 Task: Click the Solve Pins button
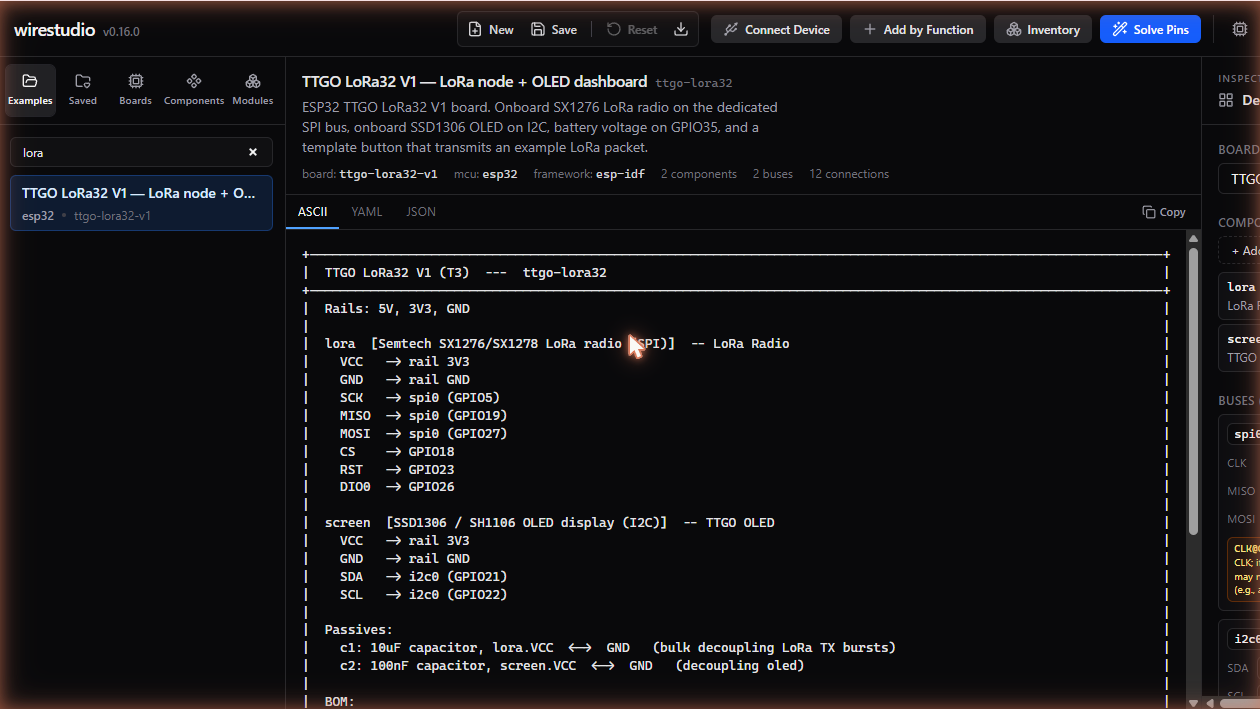pos(1150,29)
